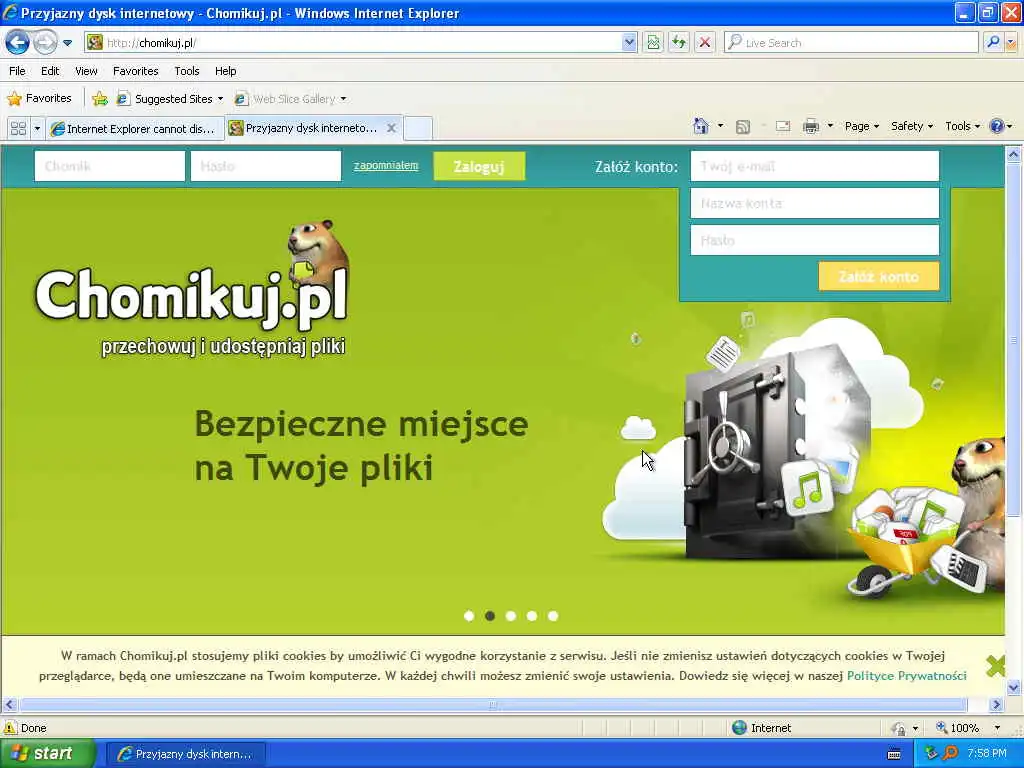The image size is (1024, 768).
Task: Click the blue Help question icon
Action: pos(997,126)
